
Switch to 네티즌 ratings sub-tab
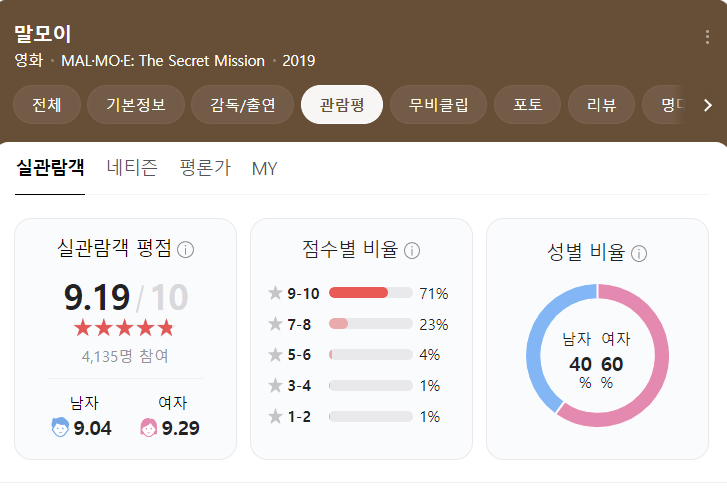(132, 168)
